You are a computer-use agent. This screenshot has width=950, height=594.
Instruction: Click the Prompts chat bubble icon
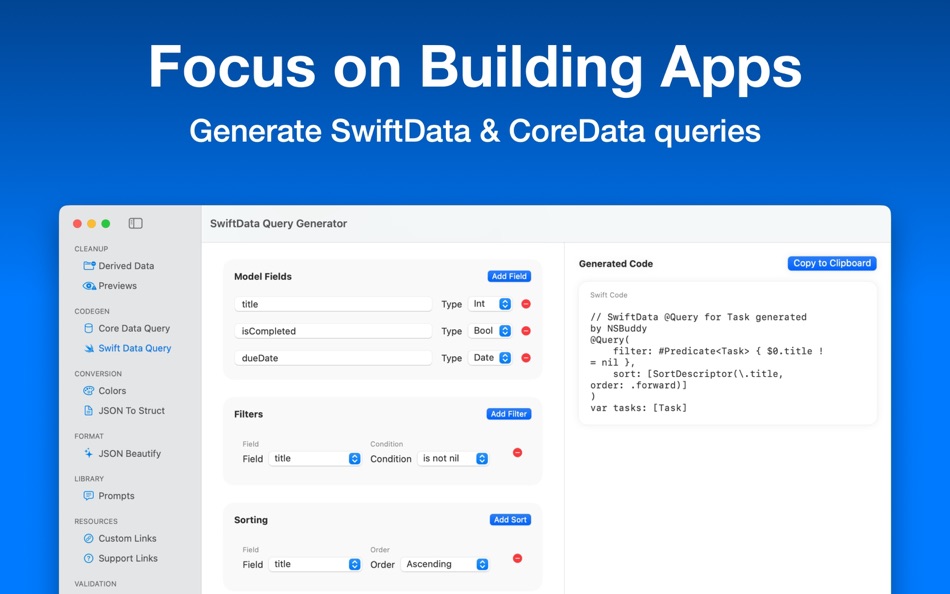(88, 495)
